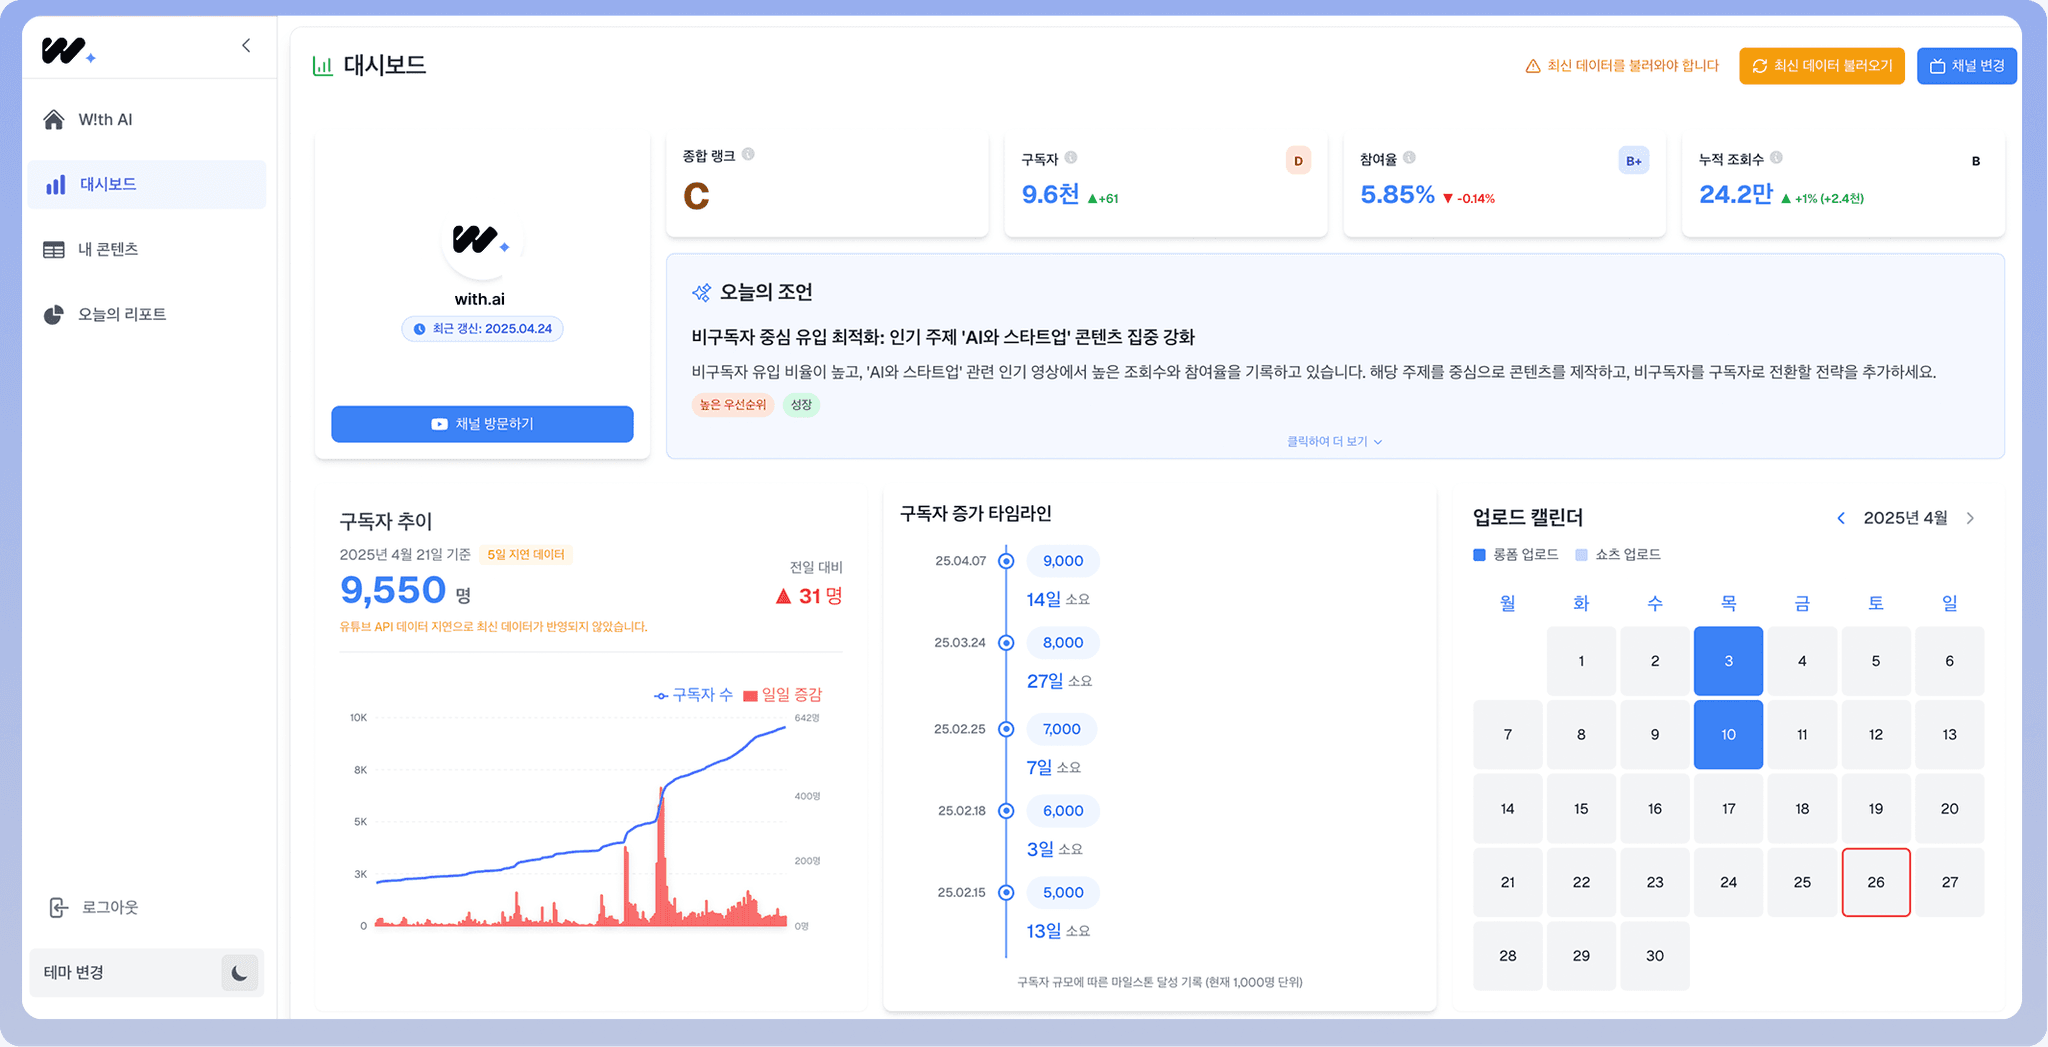Toggle 일일 증감 series in chart legend
The image size is (2048, 1047).
(x=783, y=694)
